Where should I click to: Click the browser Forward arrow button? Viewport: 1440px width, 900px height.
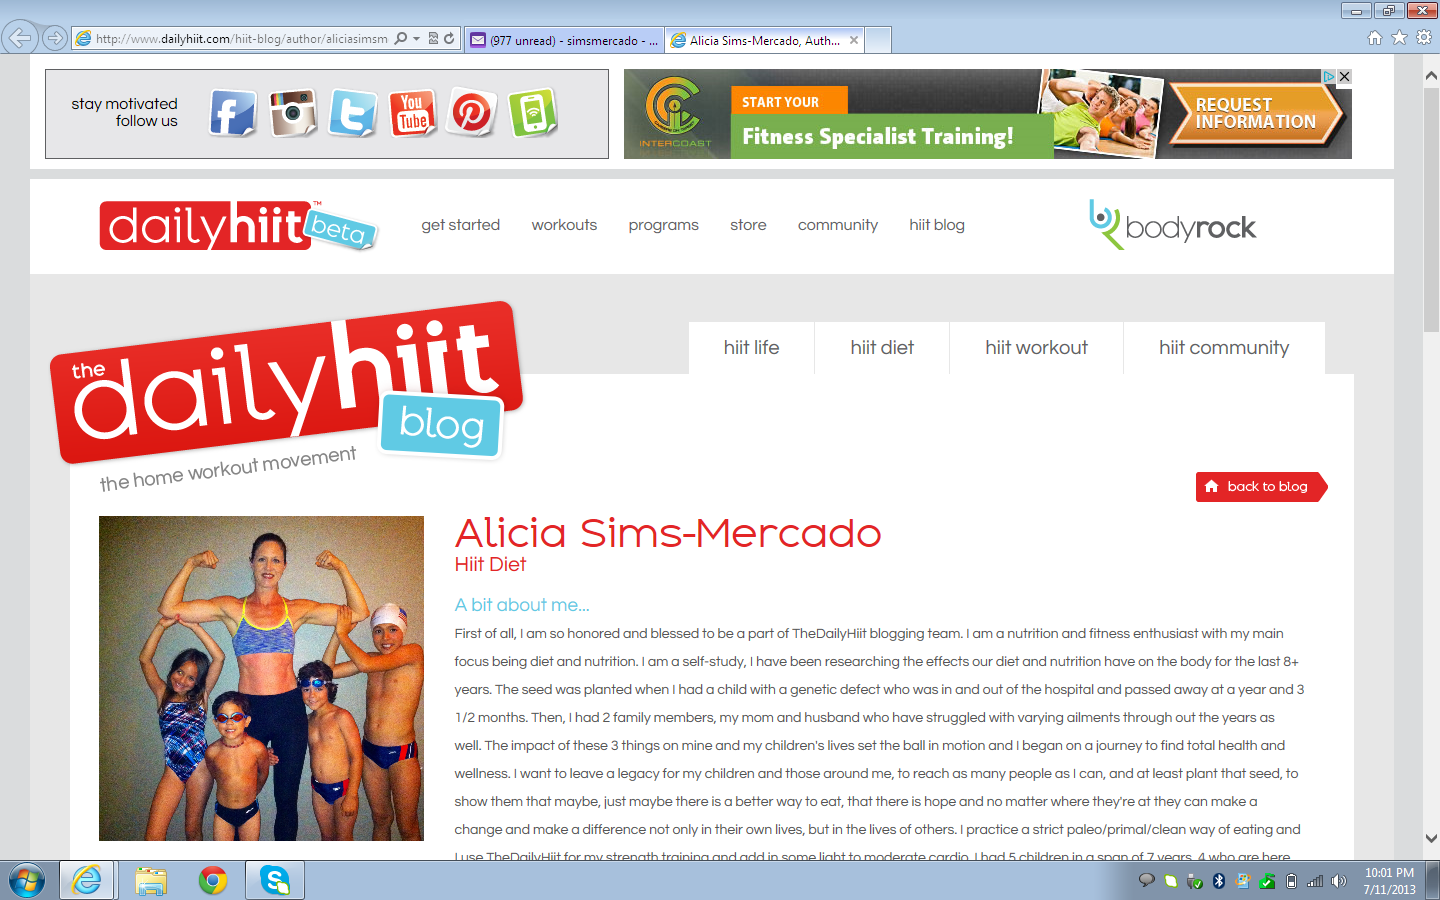(x=55, y=39)
